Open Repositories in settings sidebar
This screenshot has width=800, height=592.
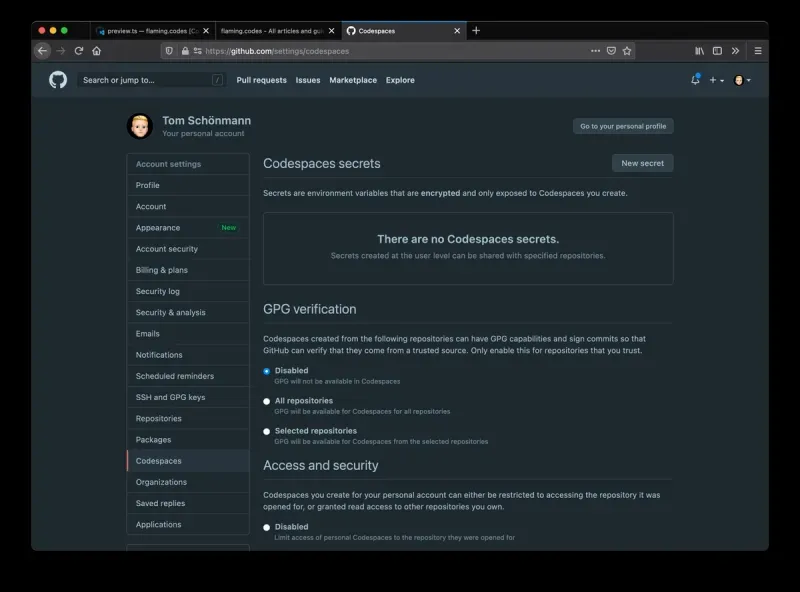click(188, 418)
